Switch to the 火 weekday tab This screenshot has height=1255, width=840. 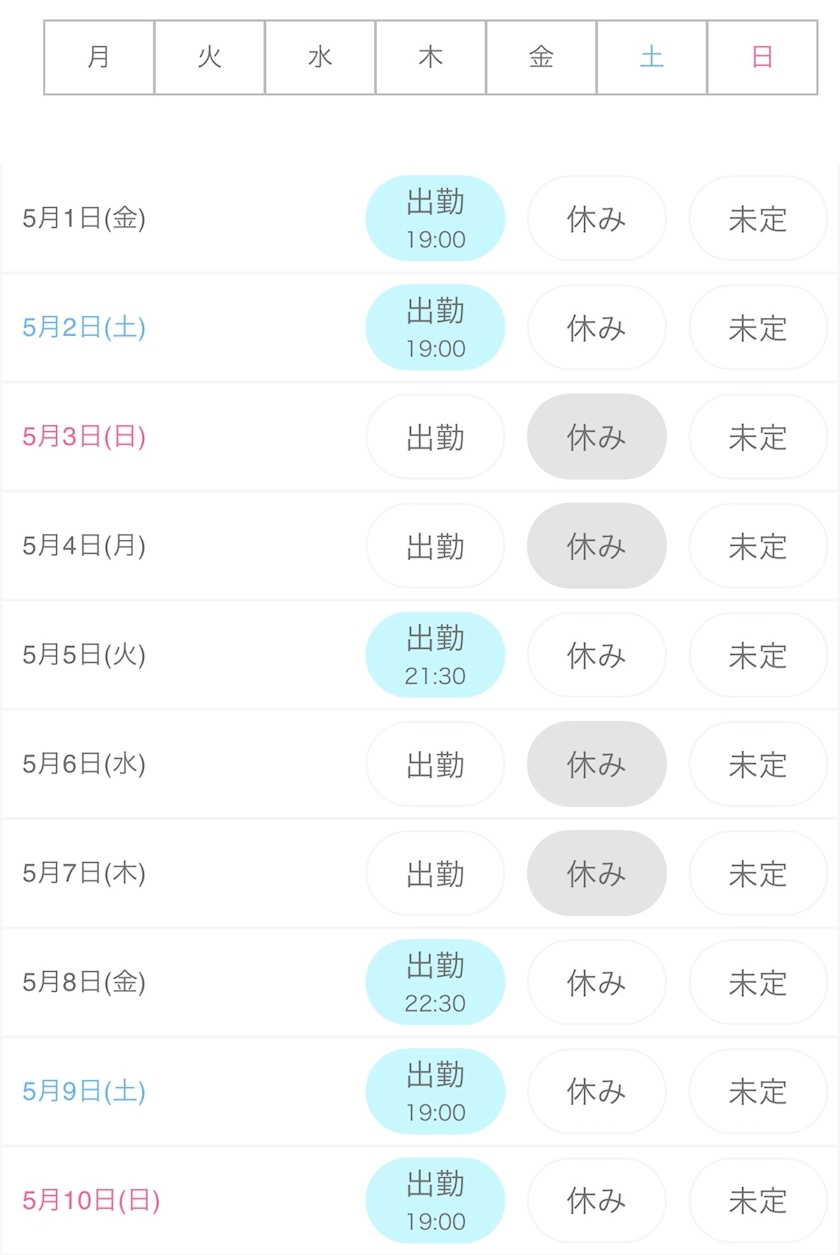point(209,57)
